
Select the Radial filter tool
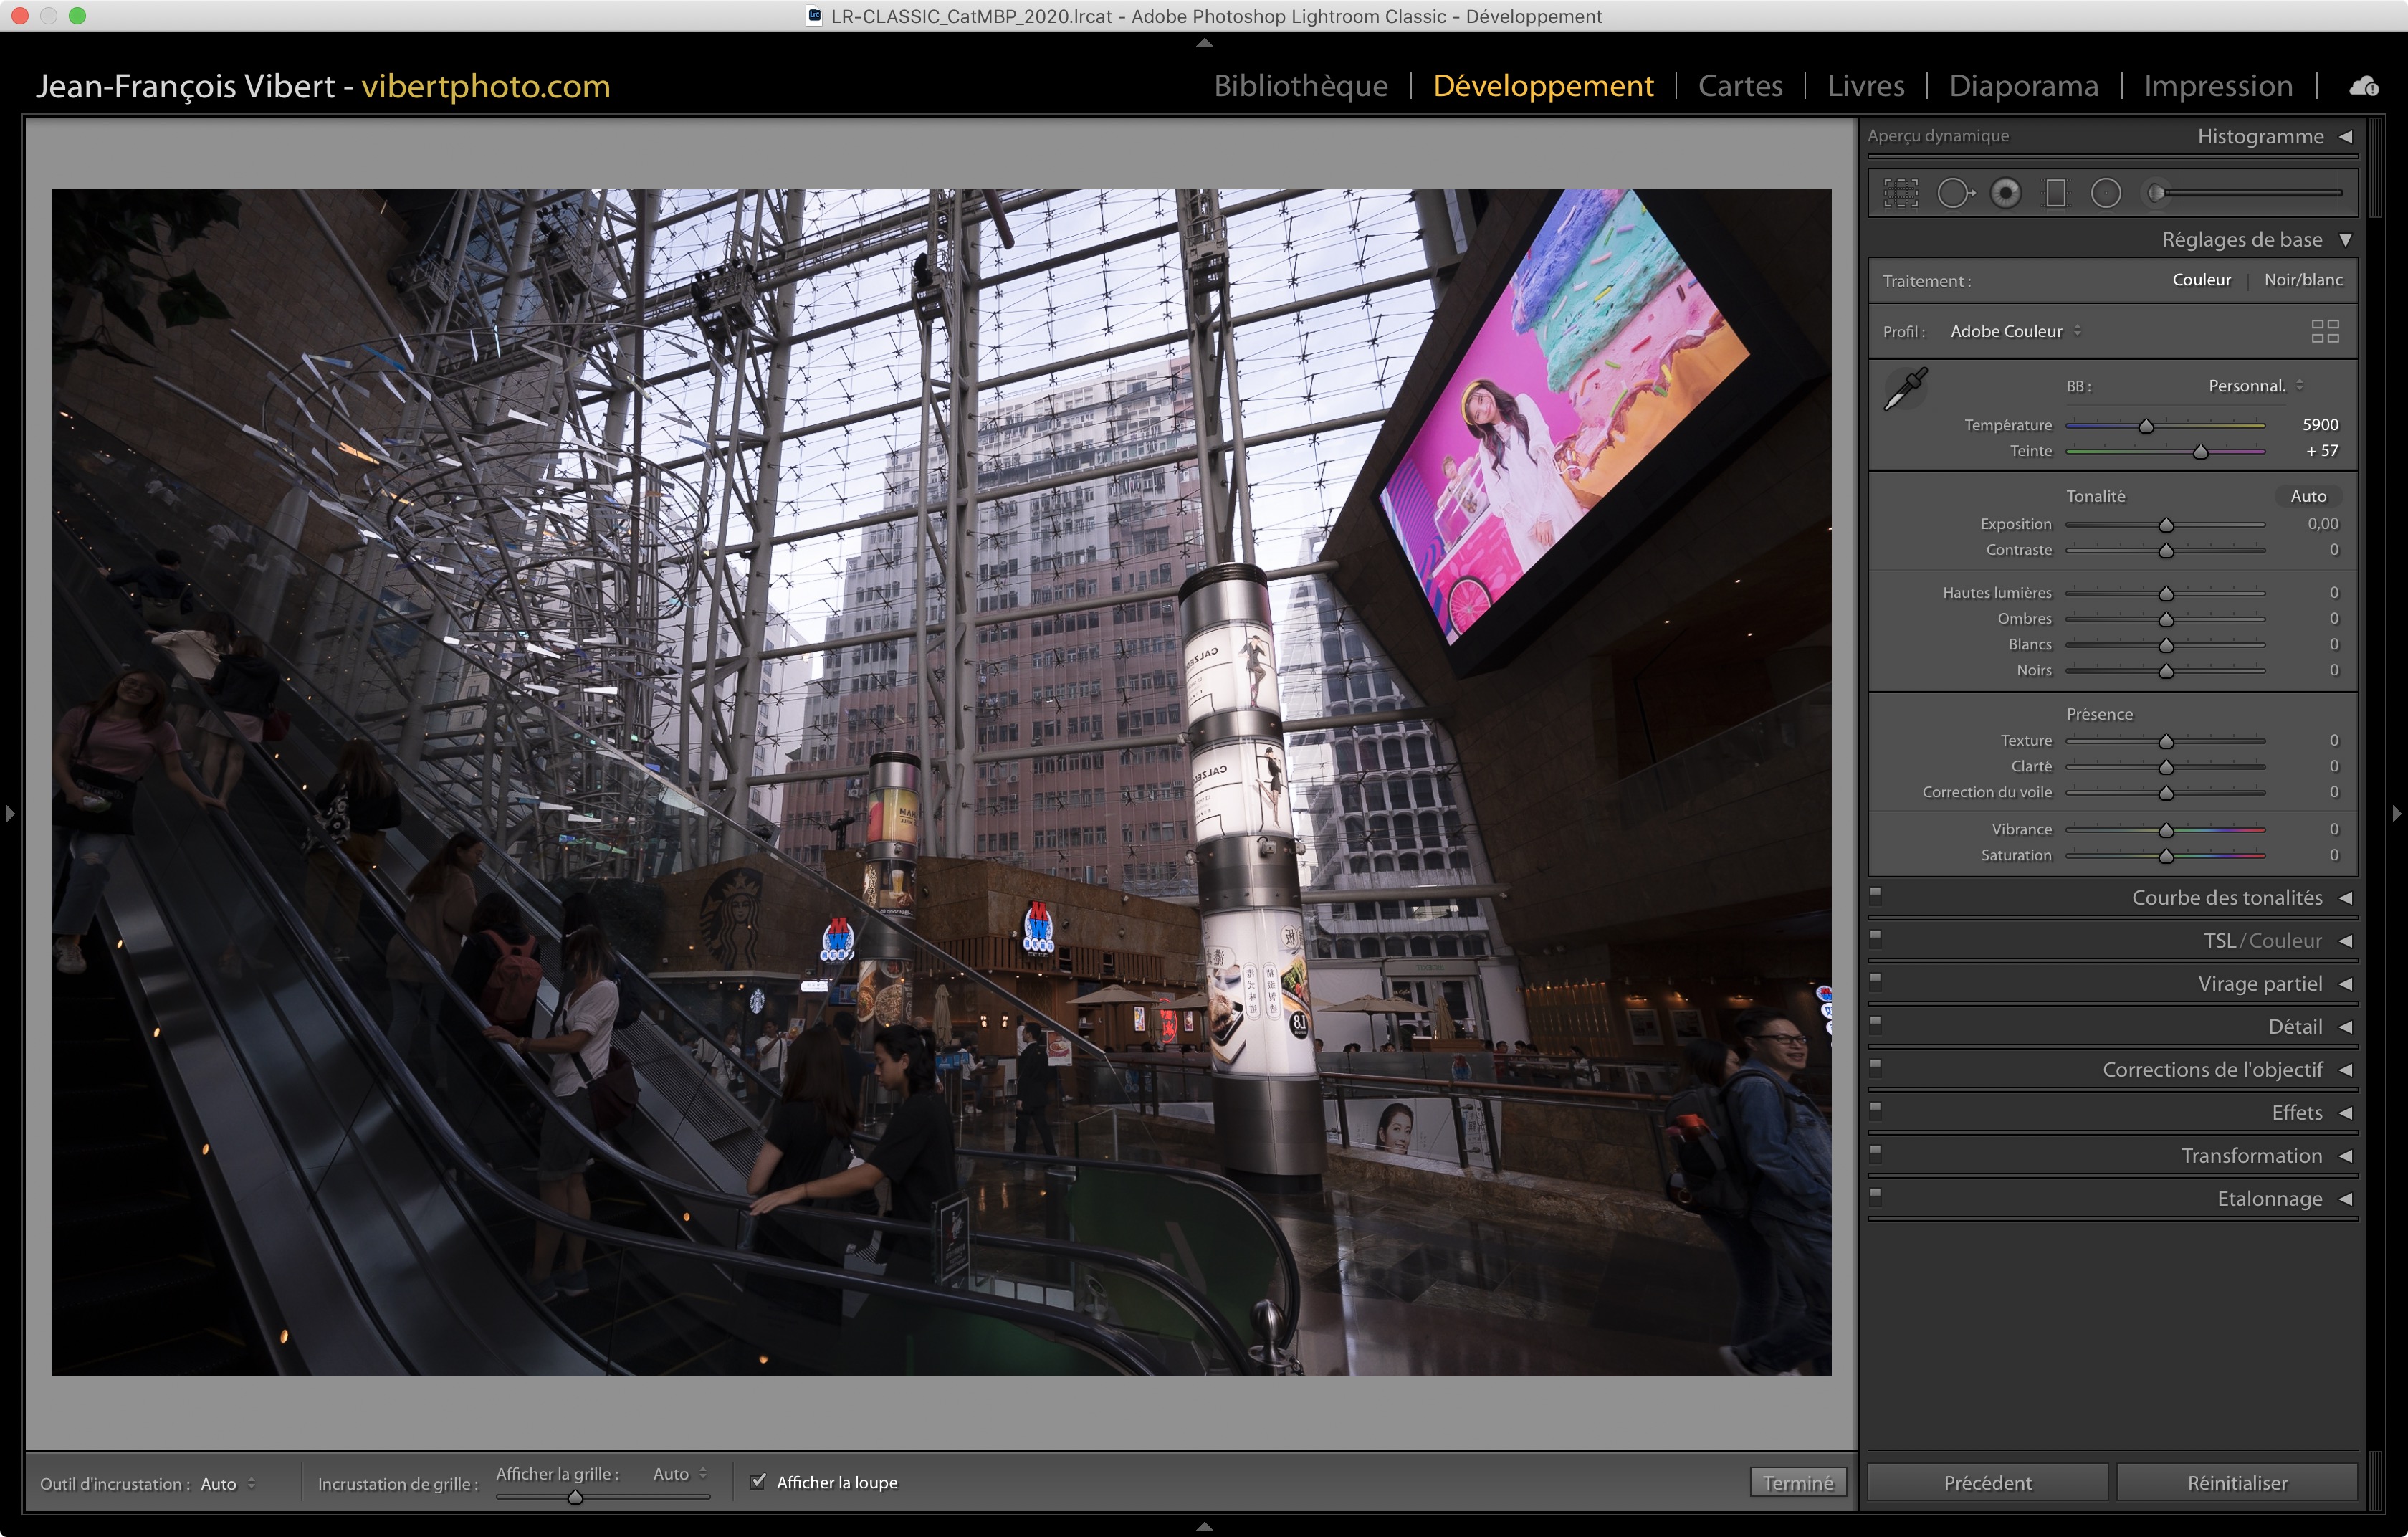click(x=2105, y=193)
